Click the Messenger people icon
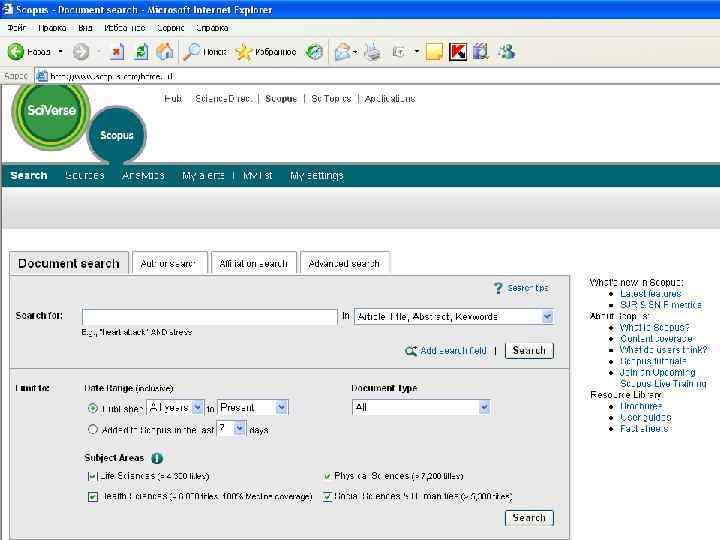The width and height of the screenshot is (720, 540). coord(506,51)
